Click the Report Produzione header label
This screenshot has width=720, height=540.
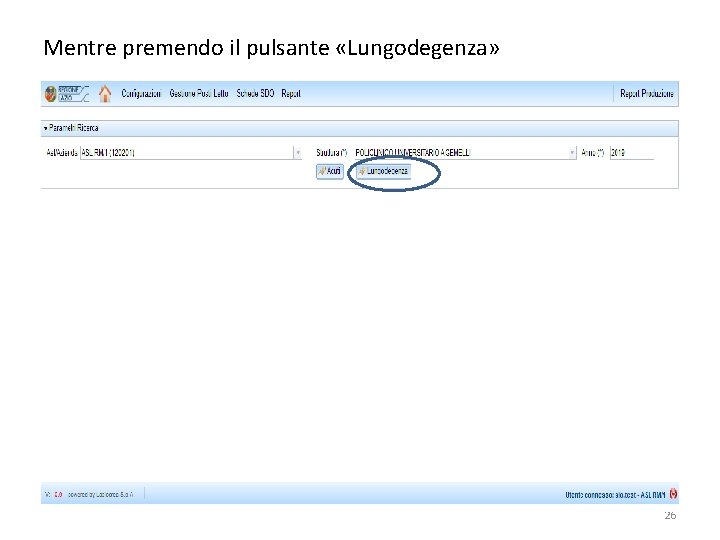(647, 94)
